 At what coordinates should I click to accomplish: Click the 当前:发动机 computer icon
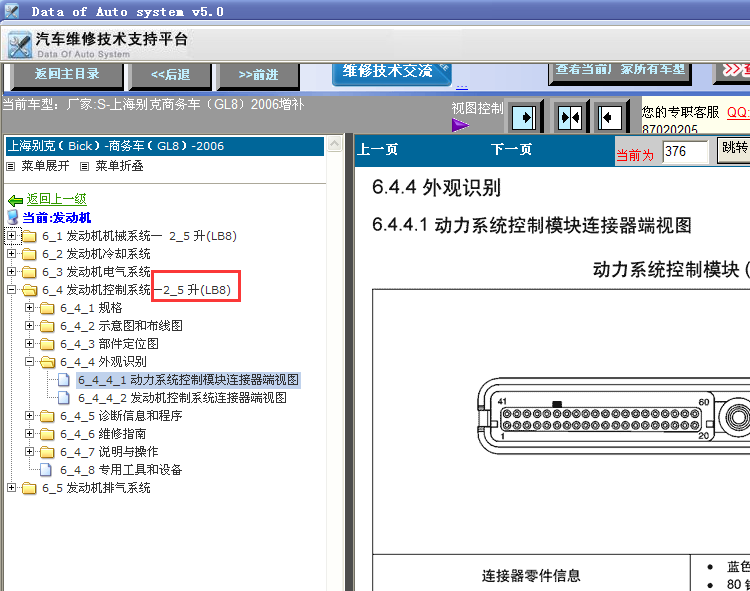[13, 217]
